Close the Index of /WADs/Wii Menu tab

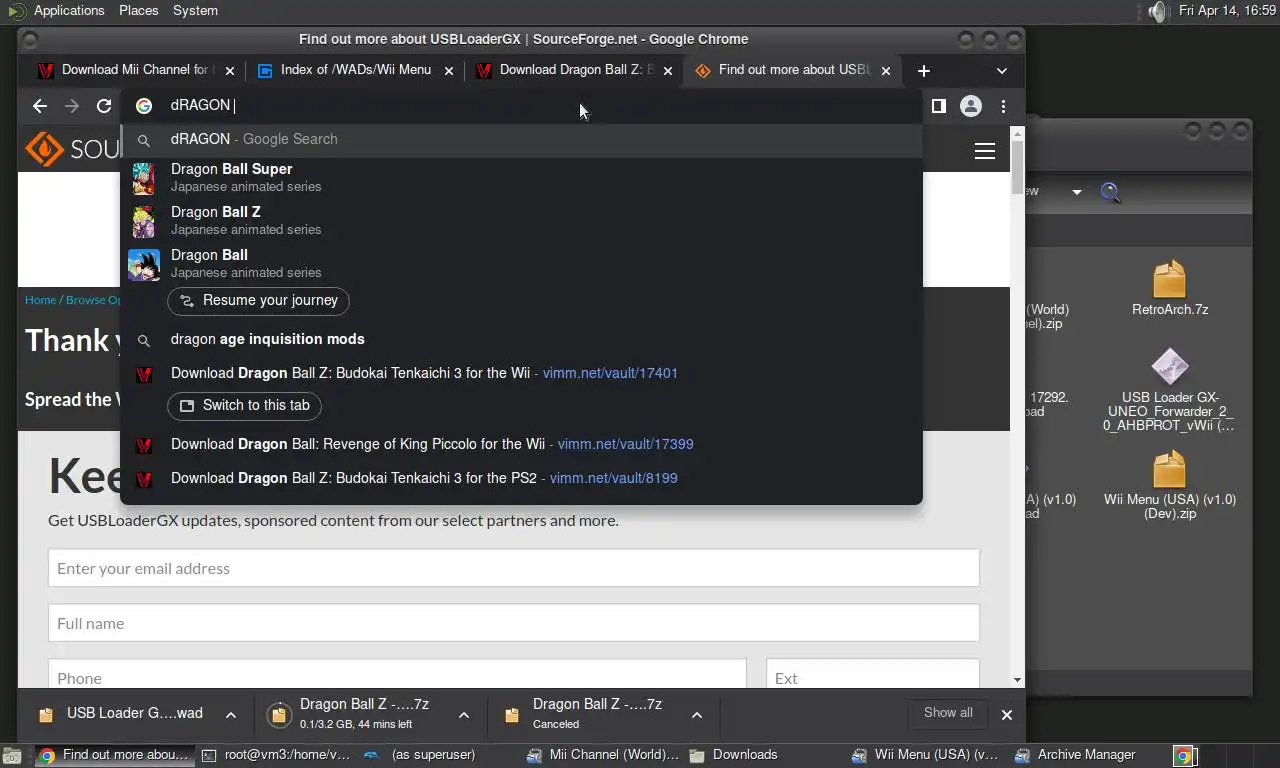pos(449,71)
